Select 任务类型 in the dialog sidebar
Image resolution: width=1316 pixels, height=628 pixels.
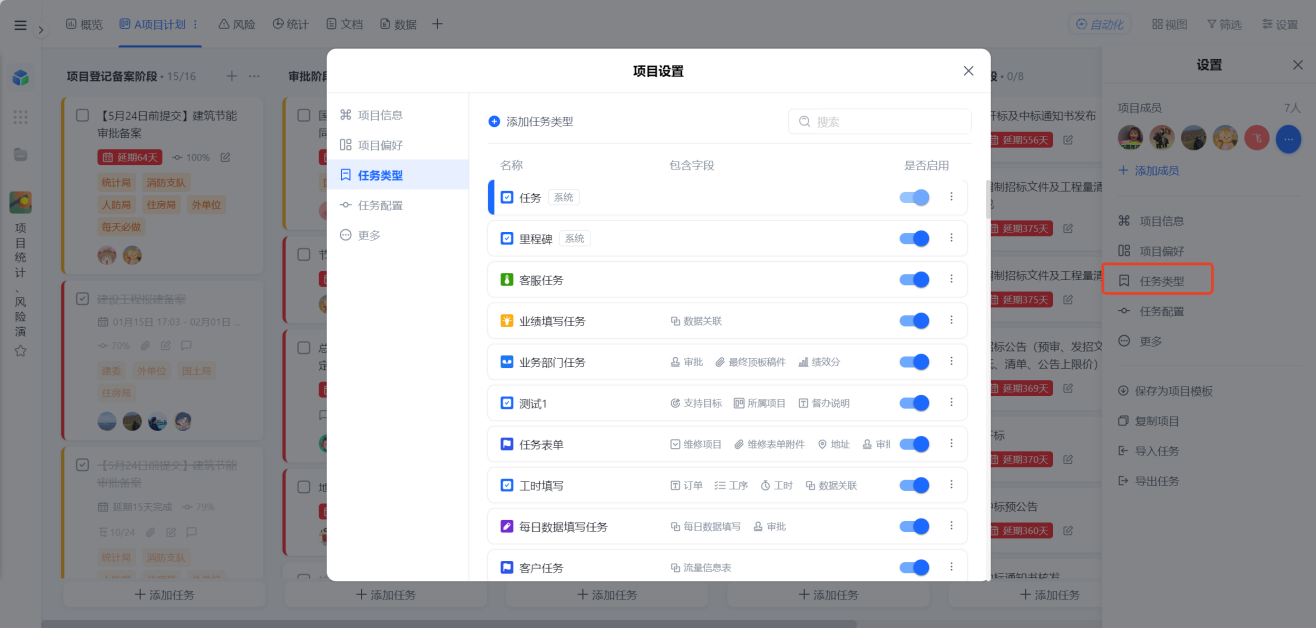click(398, 175)
